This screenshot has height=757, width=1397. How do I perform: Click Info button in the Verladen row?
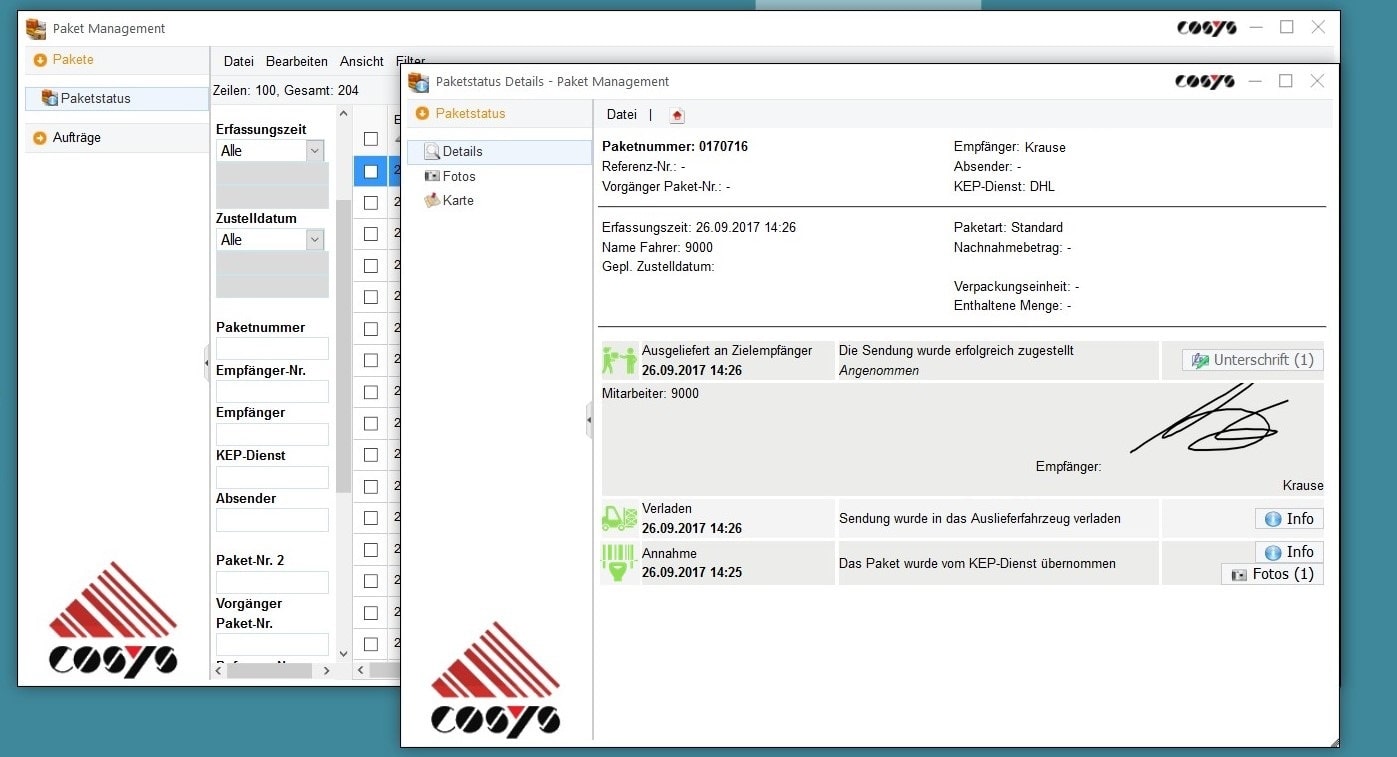coord(1289,519)
